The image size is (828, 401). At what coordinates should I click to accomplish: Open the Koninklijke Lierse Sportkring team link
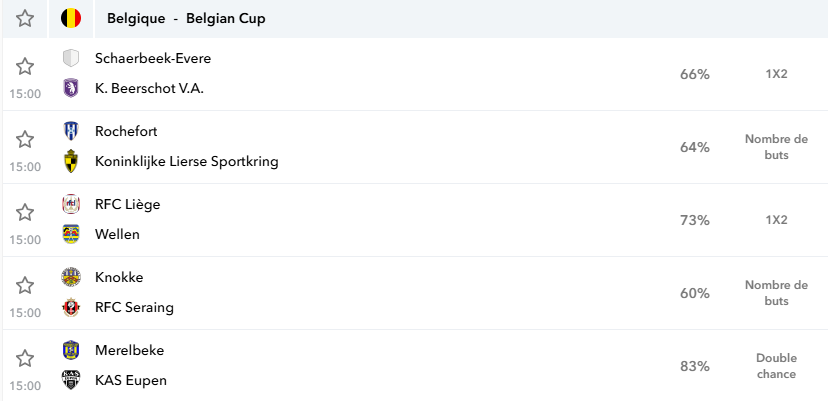click(186, 161)
